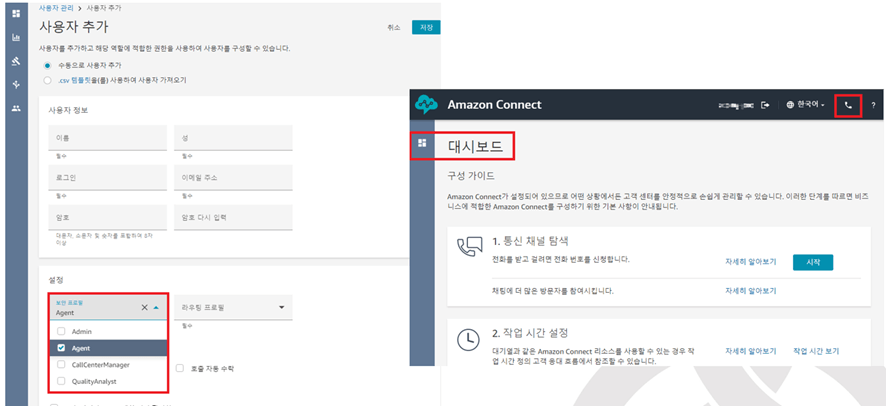
Task: Click clock icon for 작업 시간 설정
Action: pos(468,340)
